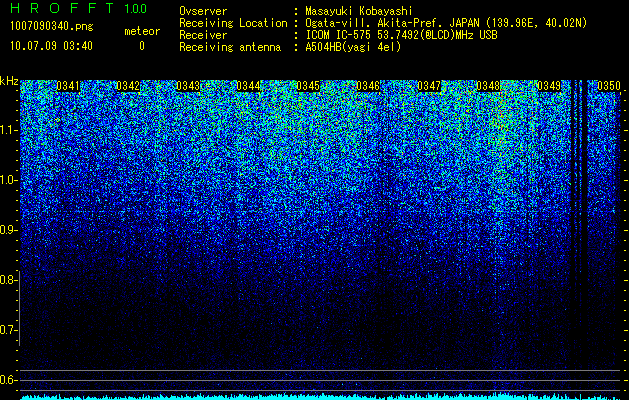
Task: Click the 0.6 kHz axis label
Action: pos(8,380)
